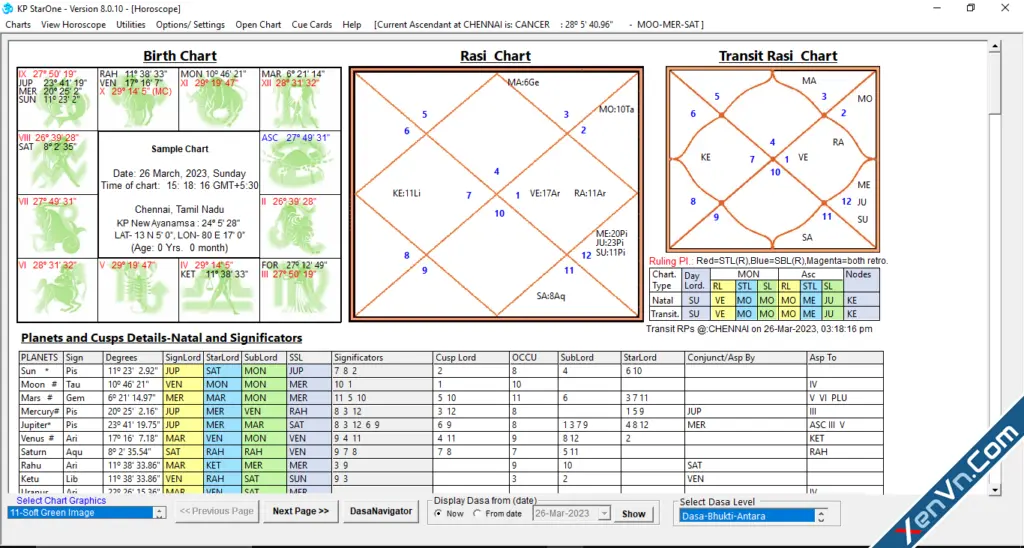
Task: Click the Sample Chart title in birth chart
Action: [180, 149]
